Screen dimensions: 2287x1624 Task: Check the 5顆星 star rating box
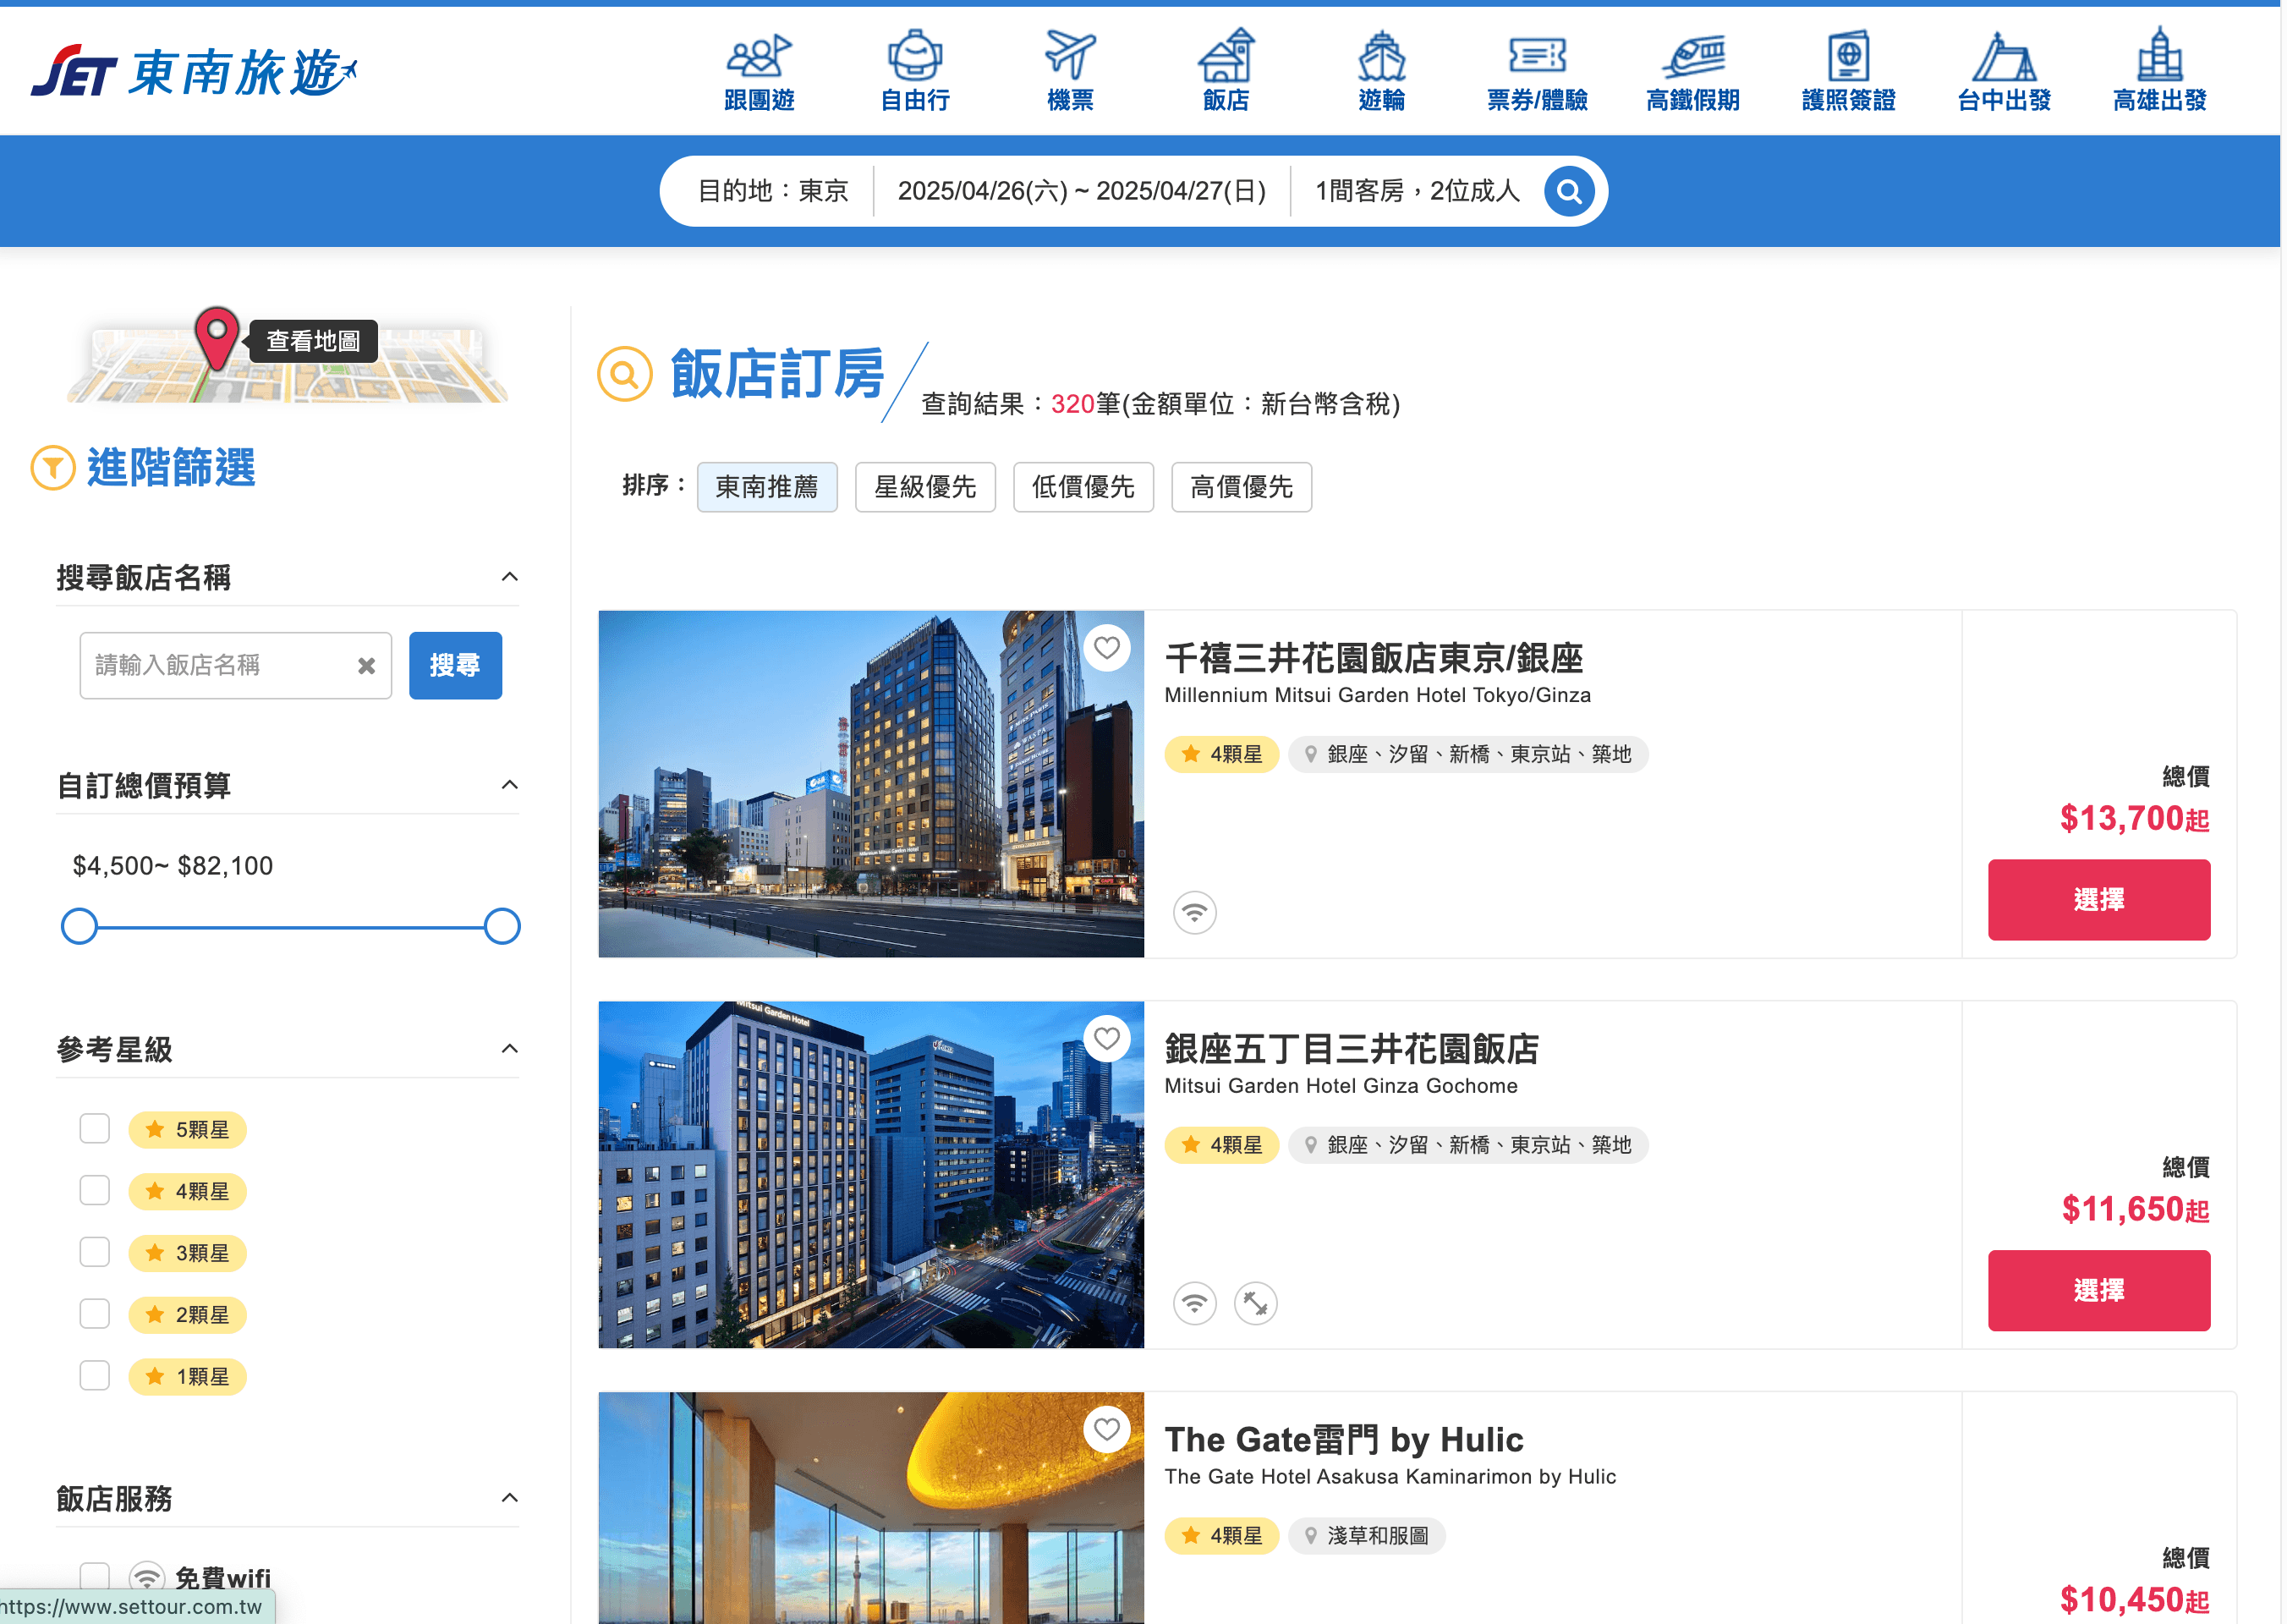[x=95, y=1129]
